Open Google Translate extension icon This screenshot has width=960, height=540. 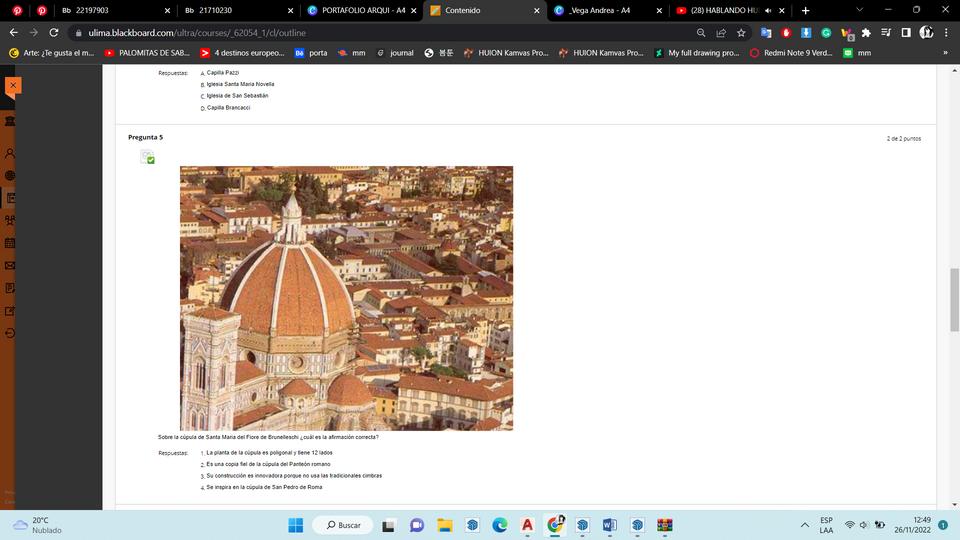point(766,32)
